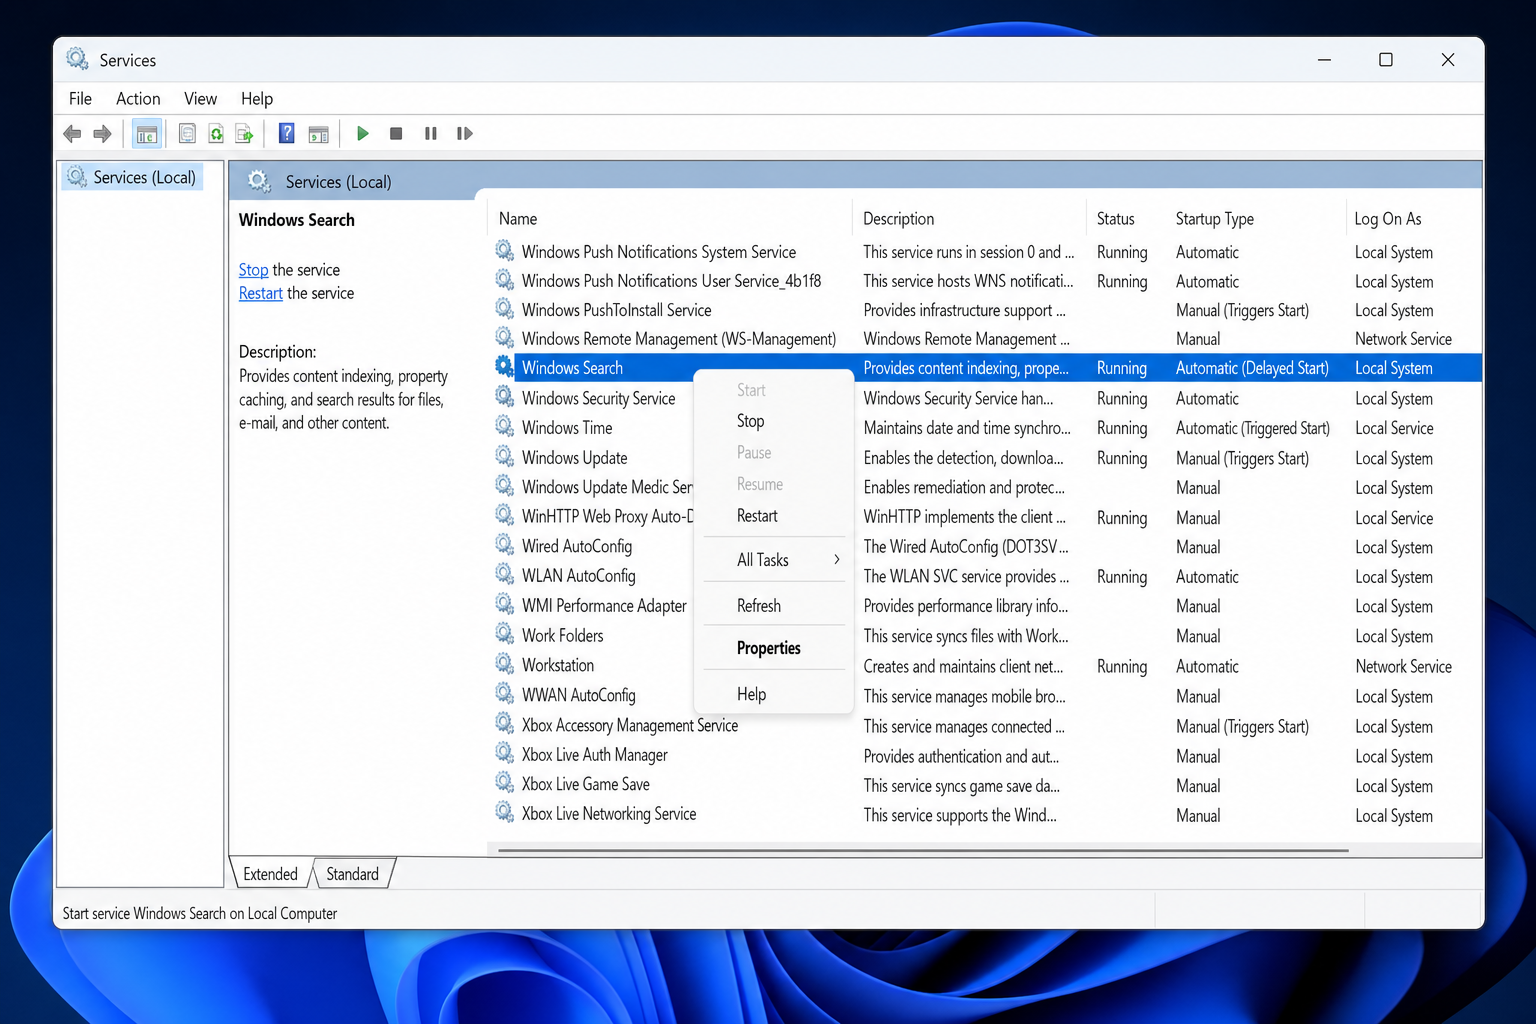
Task: Click the Restart the service link
Action: point(260,293)
